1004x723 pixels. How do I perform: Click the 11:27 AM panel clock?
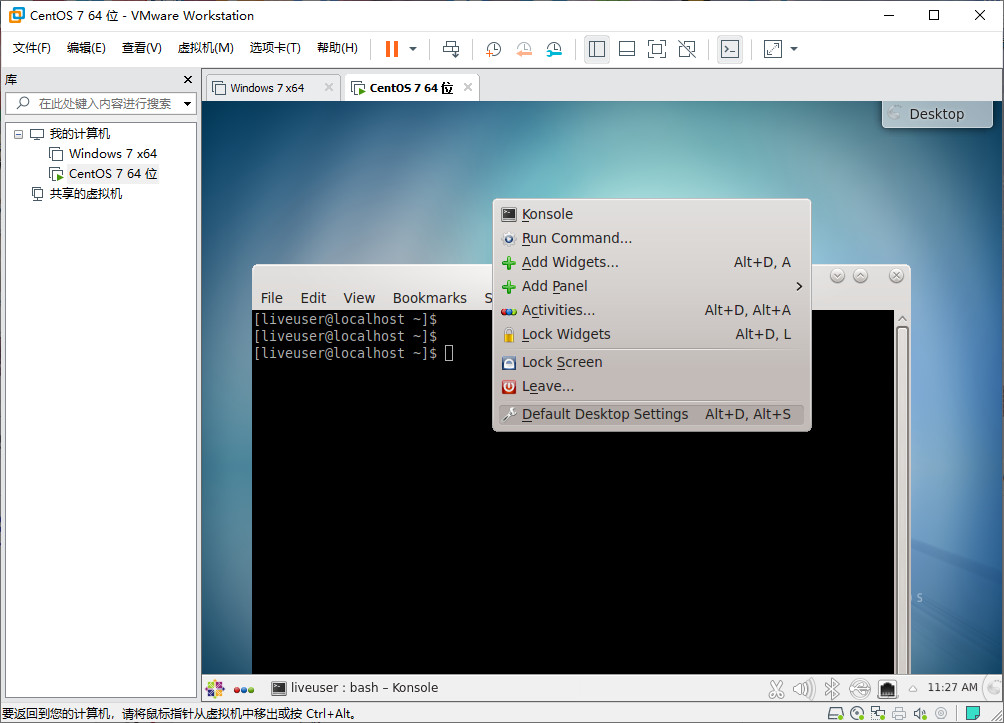[952, 687]
